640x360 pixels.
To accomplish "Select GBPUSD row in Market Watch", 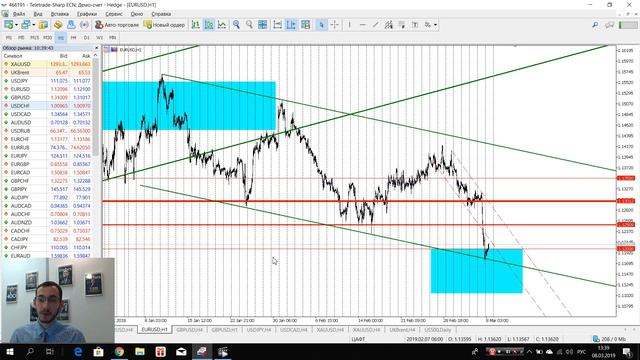I will pos(47,98).
